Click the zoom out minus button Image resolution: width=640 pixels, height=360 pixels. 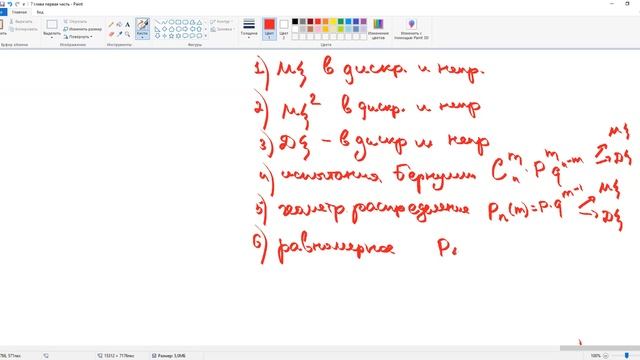pos(606,356)
